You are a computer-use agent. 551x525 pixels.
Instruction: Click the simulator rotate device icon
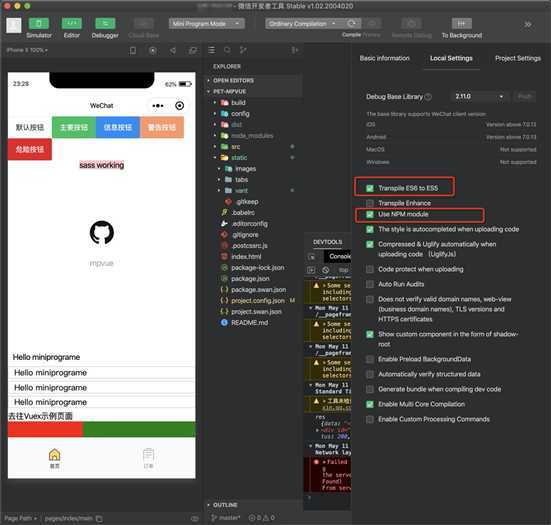[133, 51]
